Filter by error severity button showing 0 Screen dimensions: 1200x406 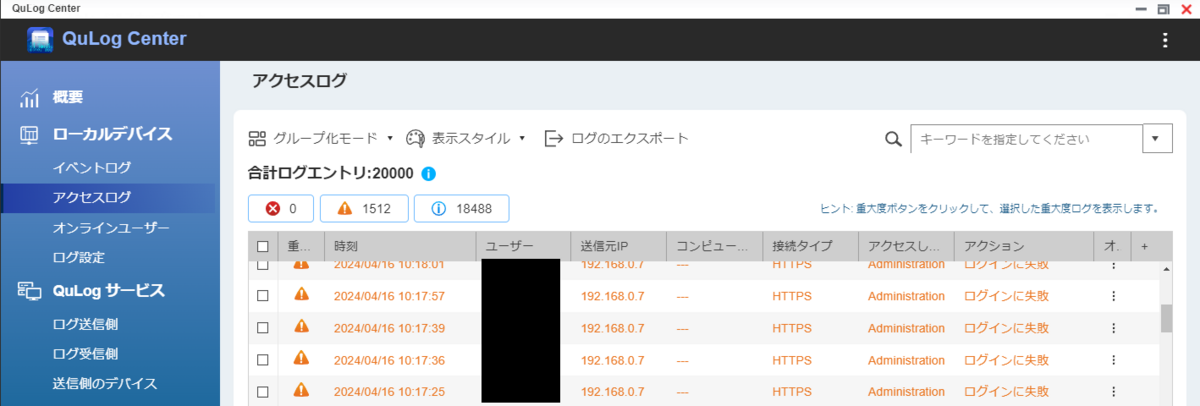coord(281,208)
